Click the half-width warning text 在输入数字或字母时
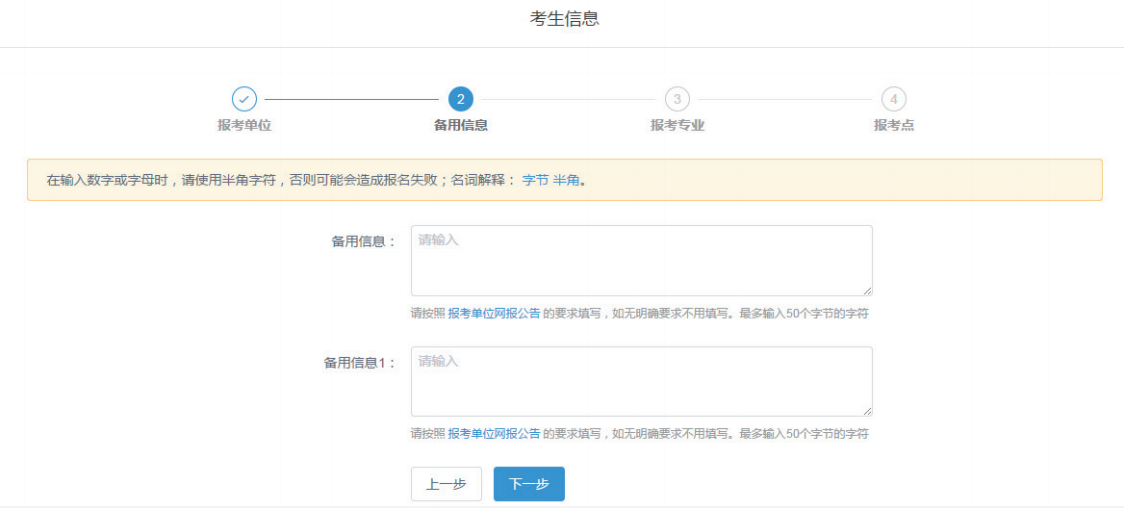 [108, 180]
